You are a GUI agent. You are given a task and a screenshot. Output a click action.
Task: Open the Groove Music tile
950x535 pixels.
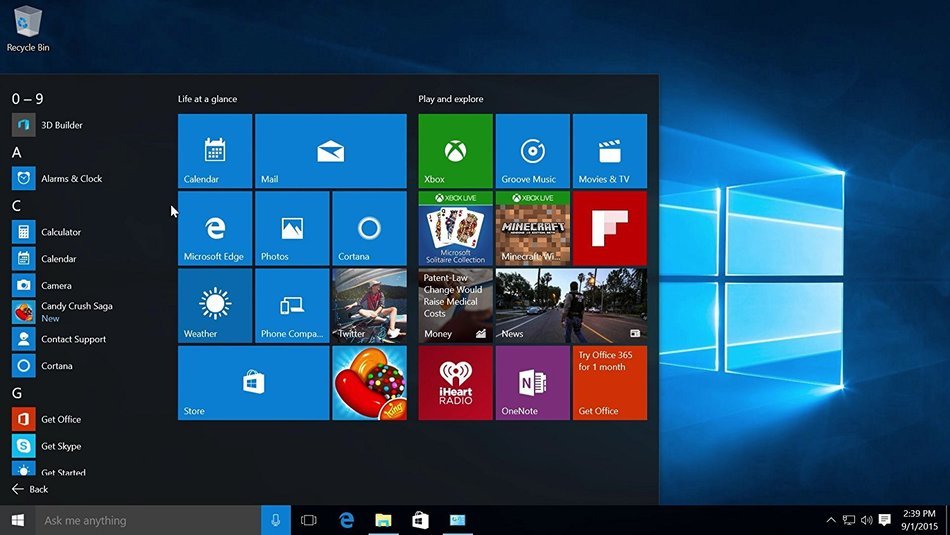point(533,151)
